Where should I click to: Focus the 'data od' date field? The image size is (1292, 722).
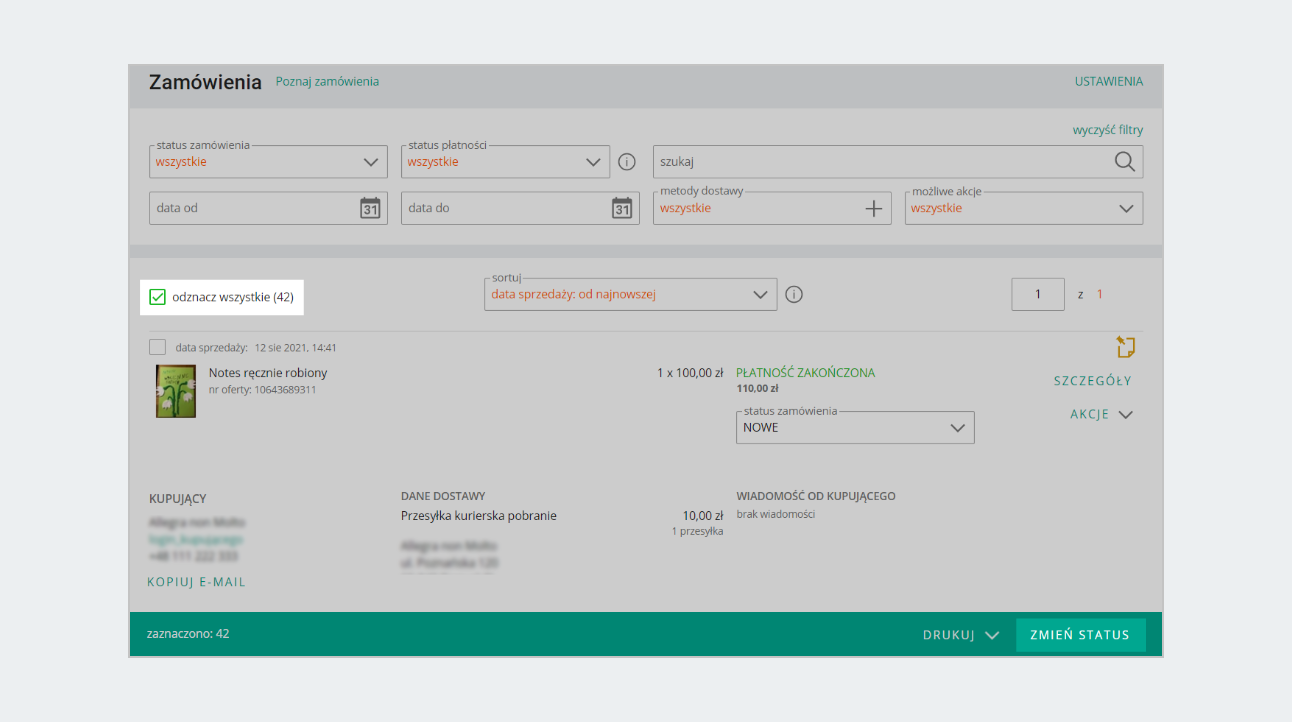[x=268, y=208]
